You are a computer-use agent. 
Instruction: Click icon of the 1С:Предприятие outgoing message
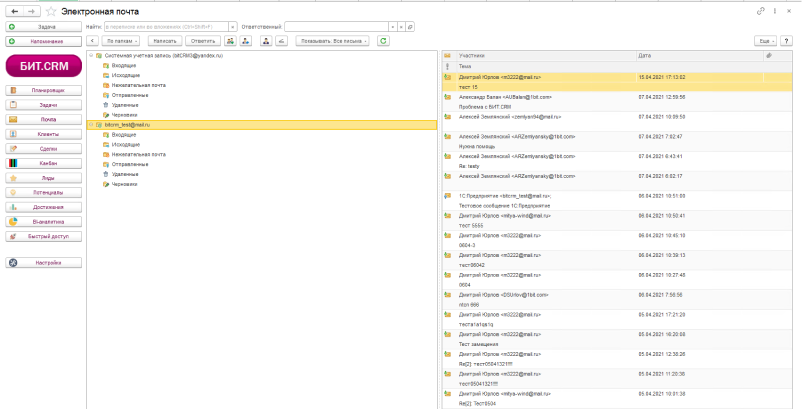tap(448, 196)
